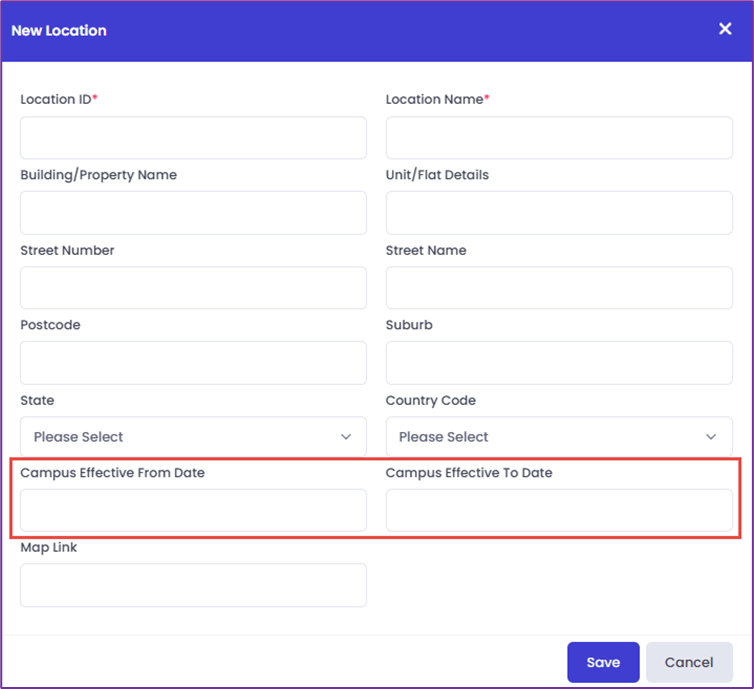Click the Country Code dropdown chevron arrow
This screenshot has width=754, height=689.
point(711,437)
